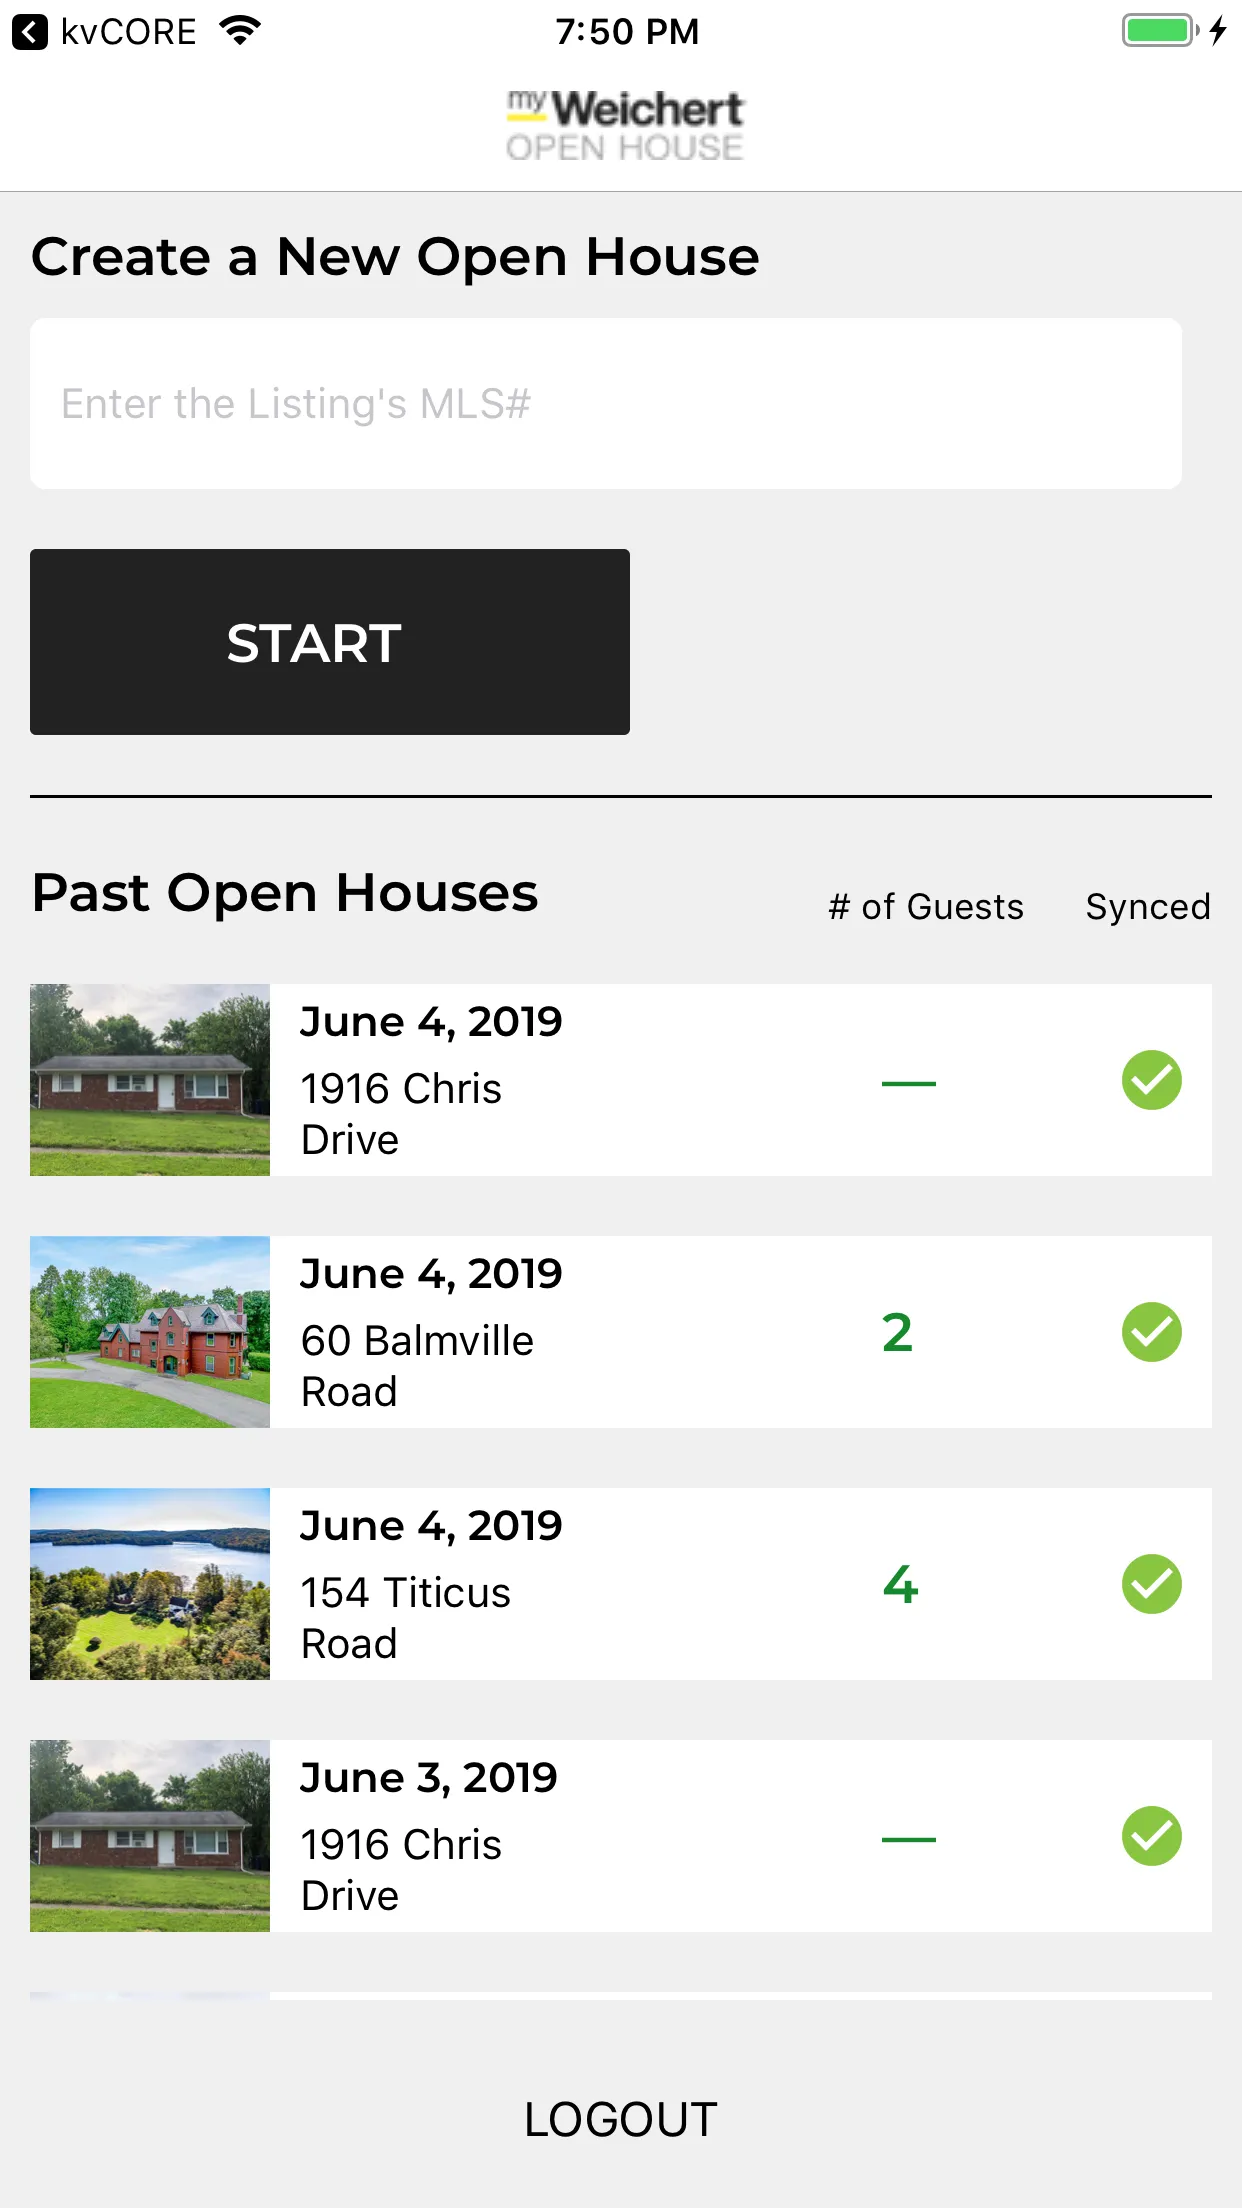Screen dimensions: 1242x2208
Task: Open the 60 Balmville Road house photo
Action: click(x=150, y=1332)
